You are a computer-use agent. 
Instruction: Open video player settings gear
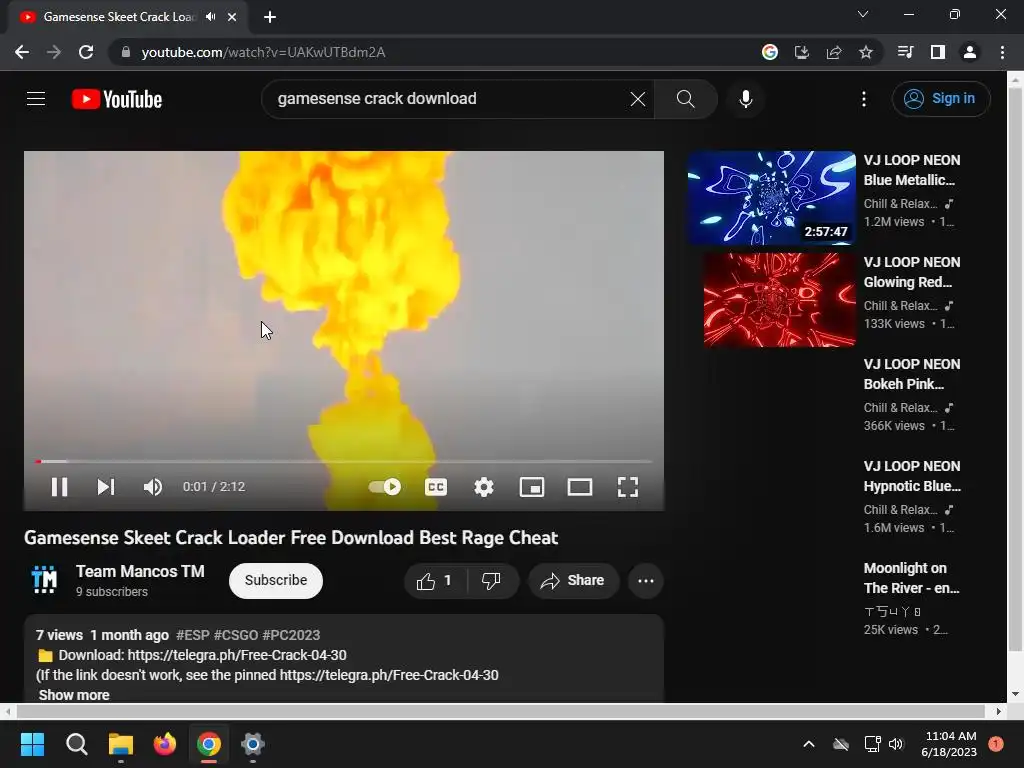point(484,487)
